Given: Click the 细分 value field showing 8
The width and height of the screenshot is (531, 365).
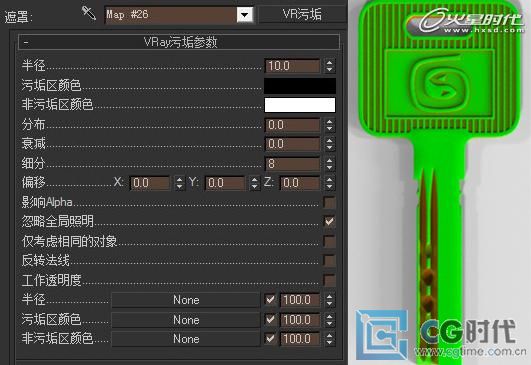Looking at the screenshot, I should [x=292, y=164].
